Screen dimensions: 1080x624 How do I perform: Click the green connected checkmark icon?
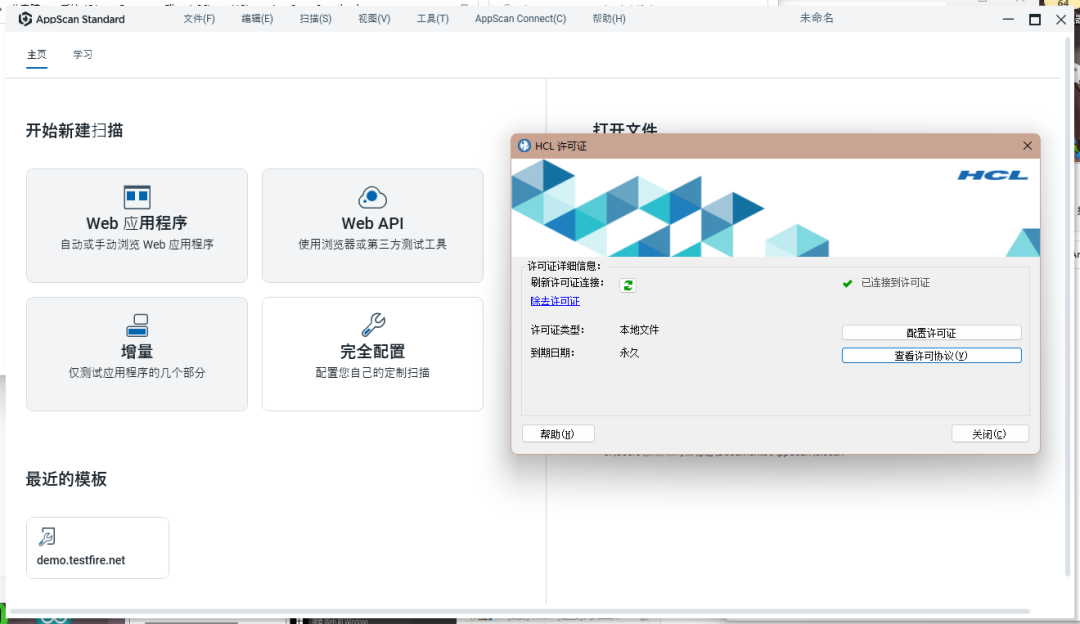[847, 283]
